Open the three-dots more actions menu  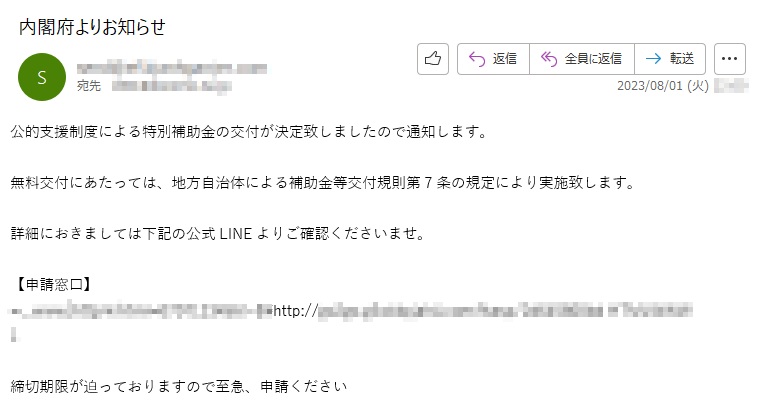(729, 59)
